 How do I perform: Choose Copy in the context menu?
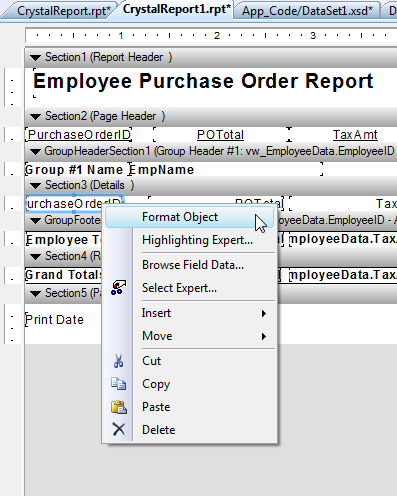tap(156, 384)
